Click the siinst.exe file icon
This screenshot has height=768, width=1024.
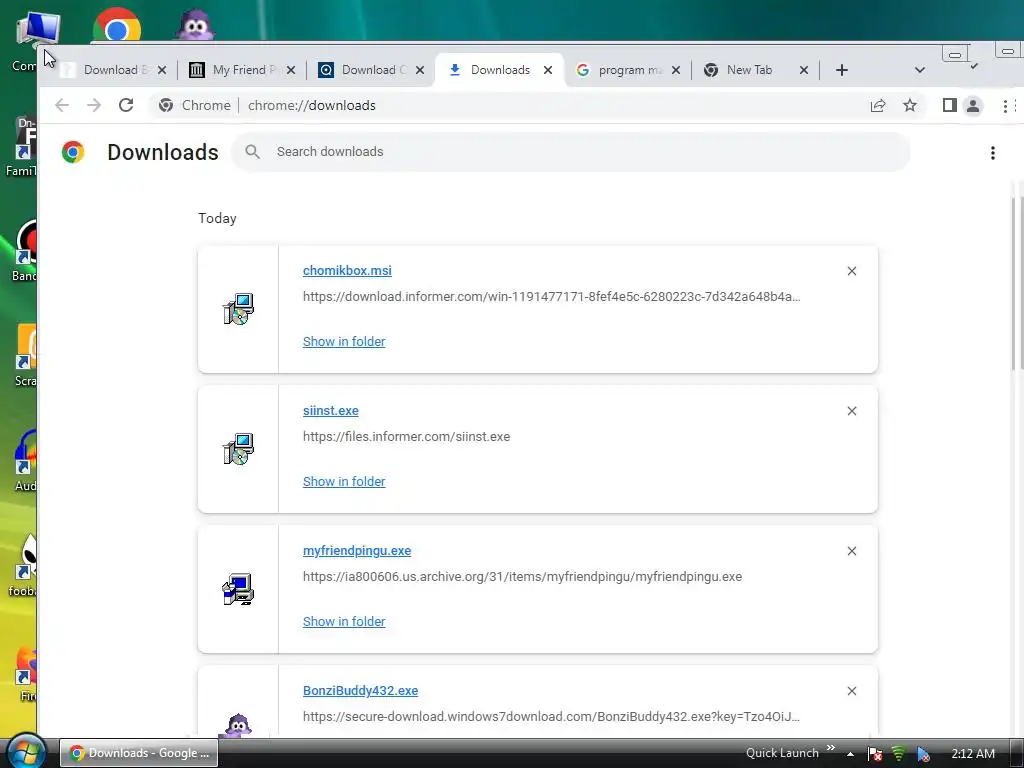tap(238, 449)
